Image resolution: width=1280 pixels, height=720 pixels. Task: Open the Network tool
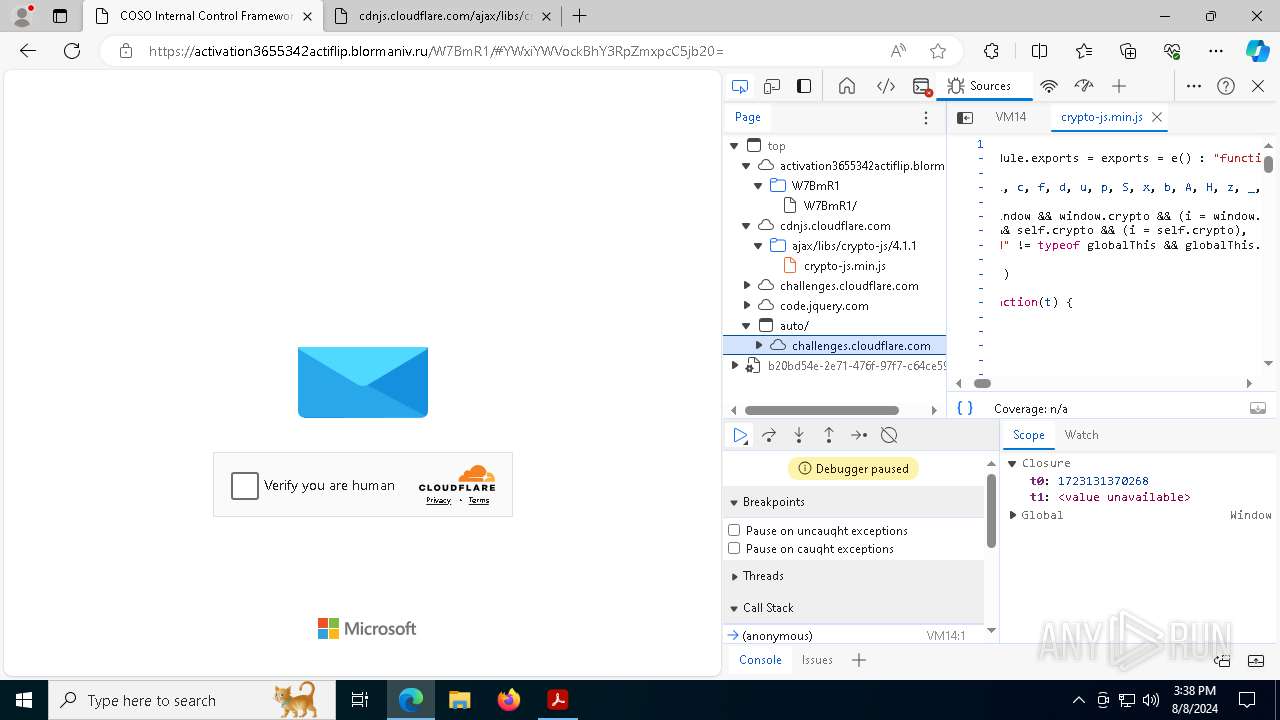point(1049,86)
